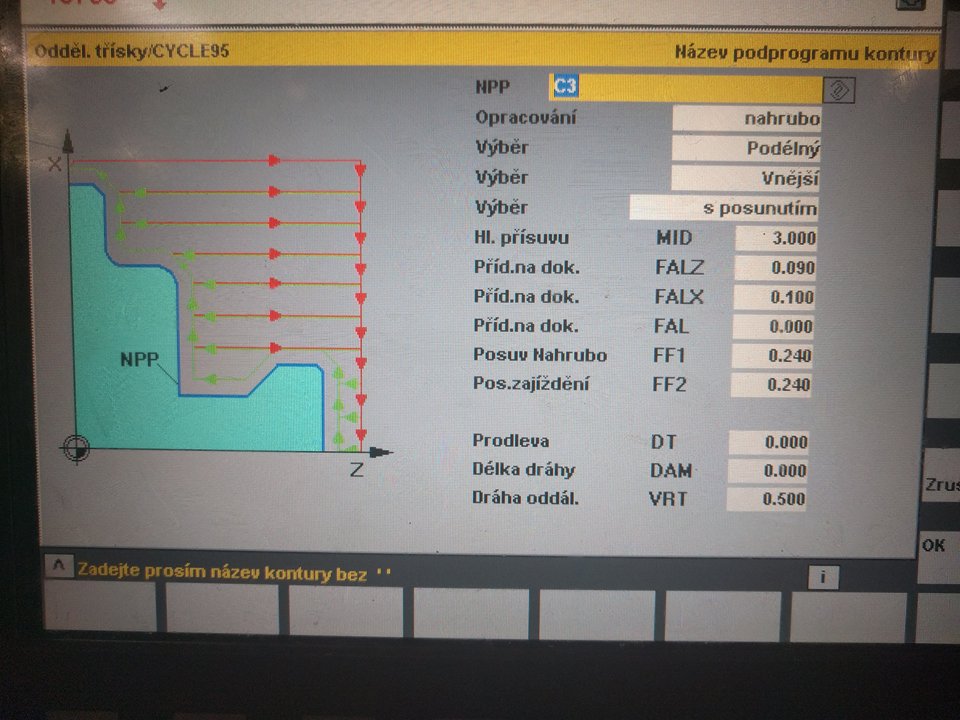Image resolution: width=960 pixels, height=720 pixels.
Task: Select the VRT retract distance field 0.500
Action: pos(768,500)
